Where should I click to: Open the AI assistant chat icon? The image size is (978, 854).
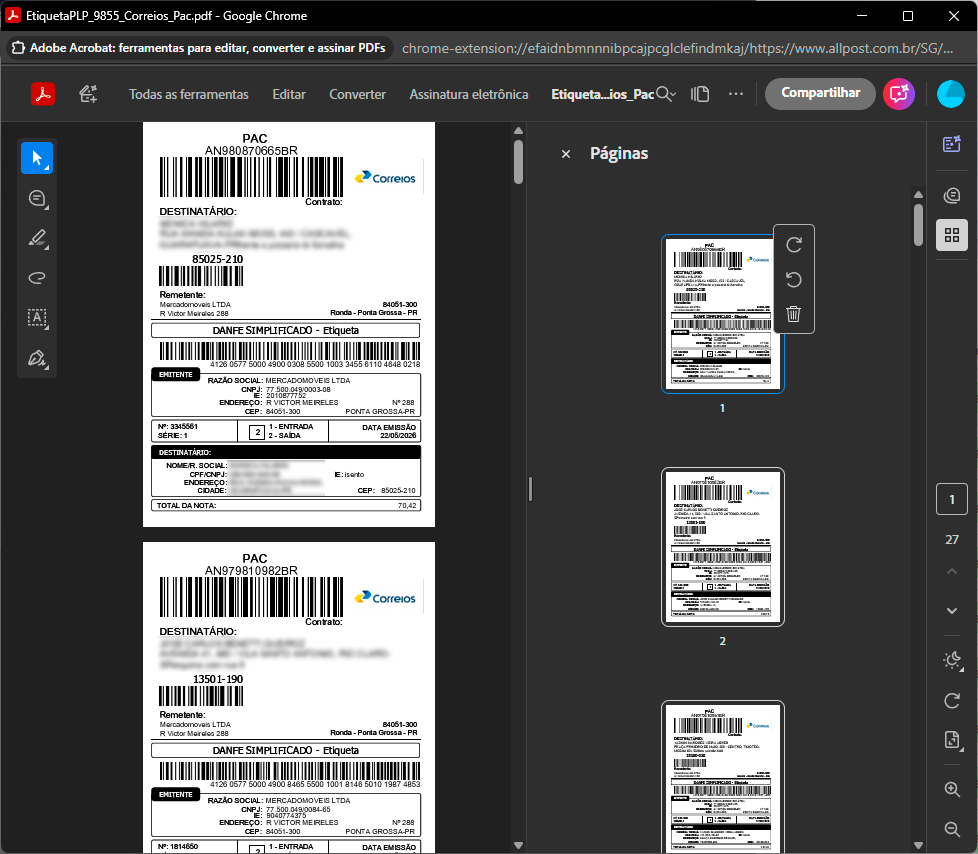coord(899,94)
